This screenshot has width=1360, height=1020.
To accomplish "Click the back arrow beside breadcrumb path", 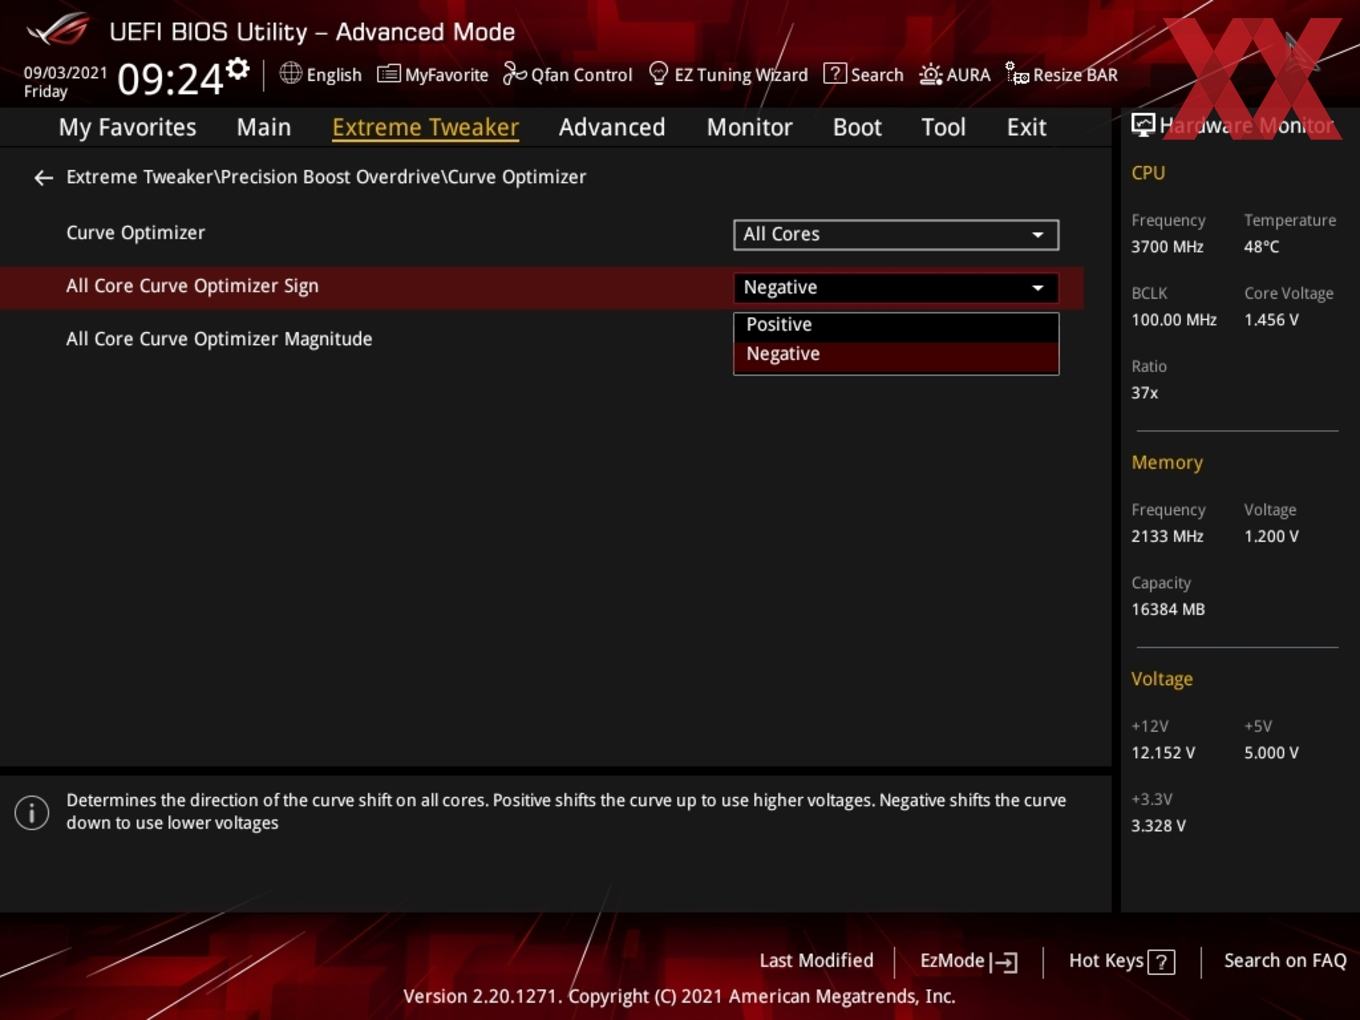I will 43,177.
